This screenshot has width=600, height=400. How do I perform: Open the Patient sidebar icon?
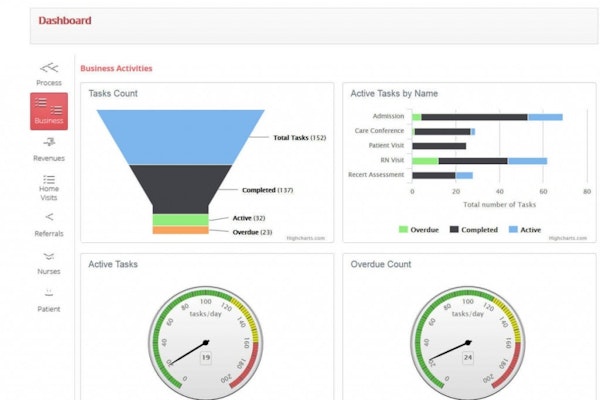click(49, 294)
